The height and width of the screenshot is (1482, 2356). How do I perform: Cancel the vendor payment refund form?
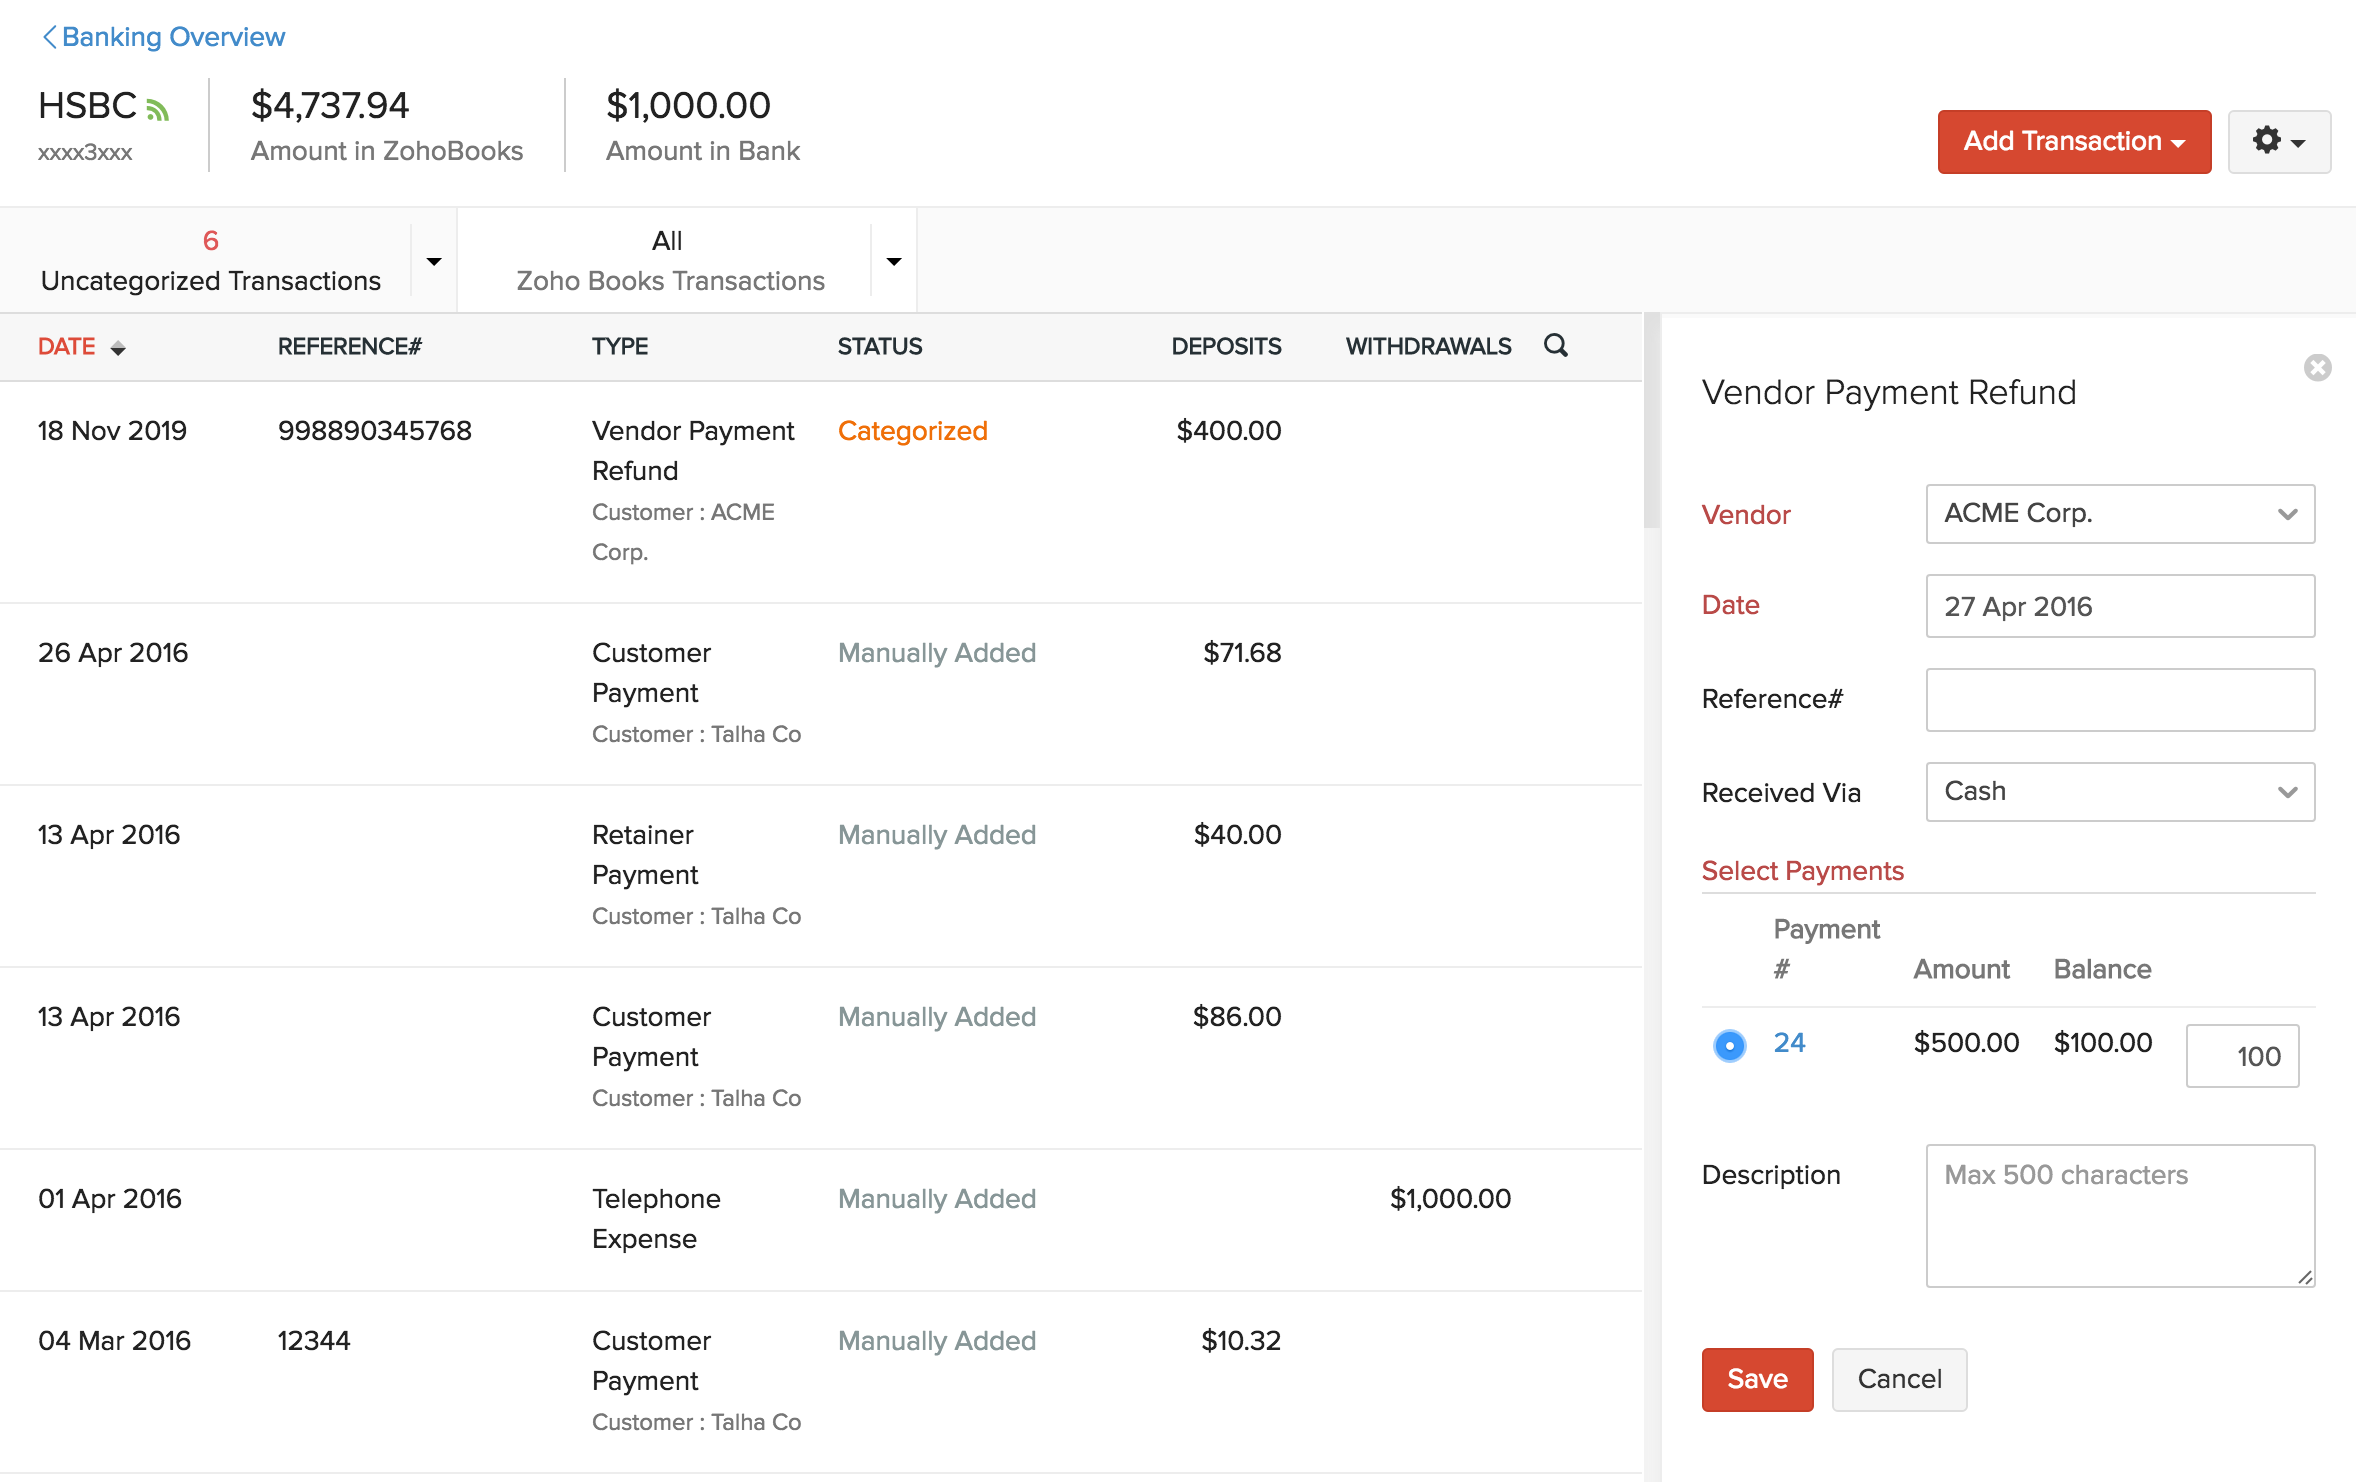(1898, 1379)
